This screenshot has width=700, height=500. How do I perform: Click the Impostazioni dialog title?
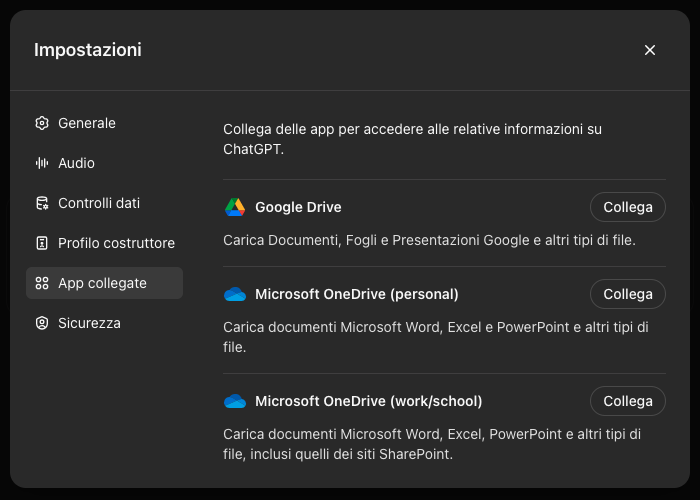tap(88, 50)
